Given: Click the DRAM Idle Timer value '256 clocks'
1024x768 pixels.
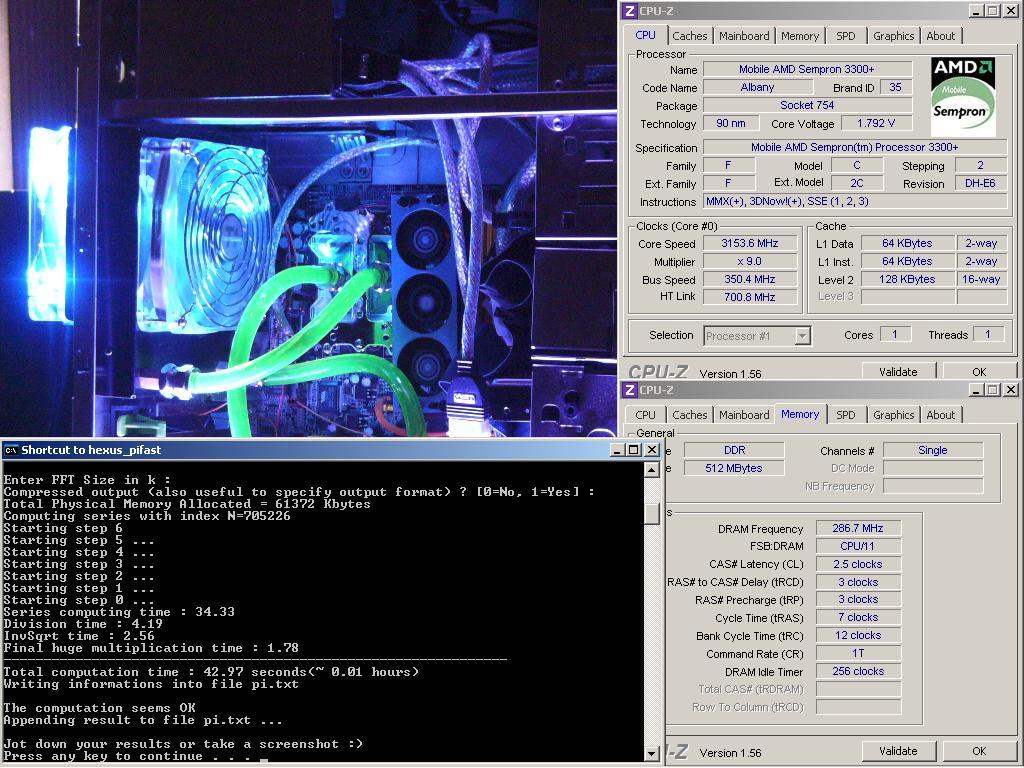Looking at the screenshot, I should coord(858,671).
